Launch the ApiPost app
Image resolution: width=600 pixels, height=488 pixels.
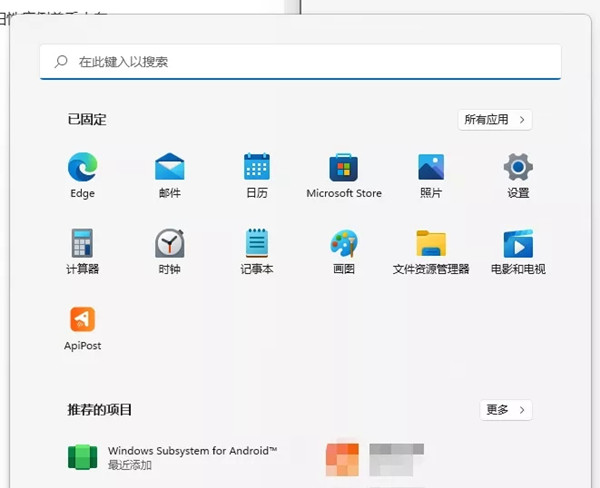[82, 319]
